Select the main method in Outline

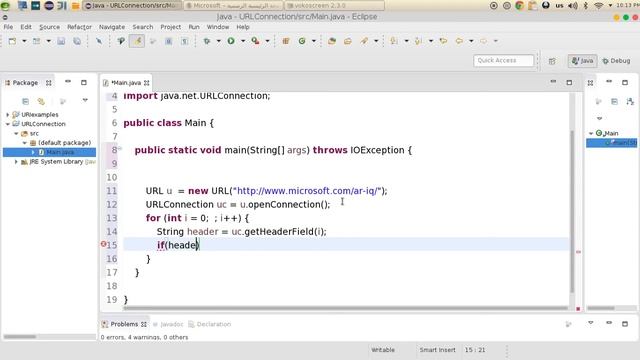point(612,143)
